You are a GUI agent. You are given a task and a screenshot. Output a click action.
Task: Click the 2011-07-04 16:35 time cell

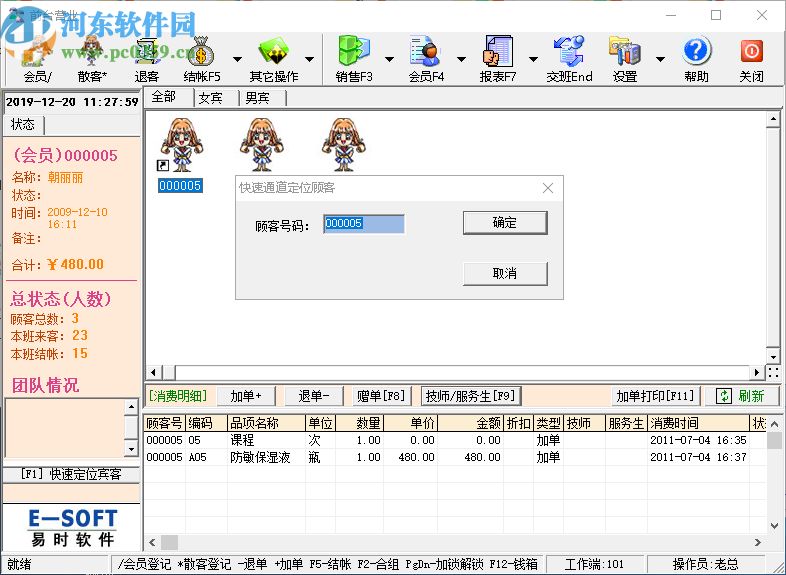(698, 440)
